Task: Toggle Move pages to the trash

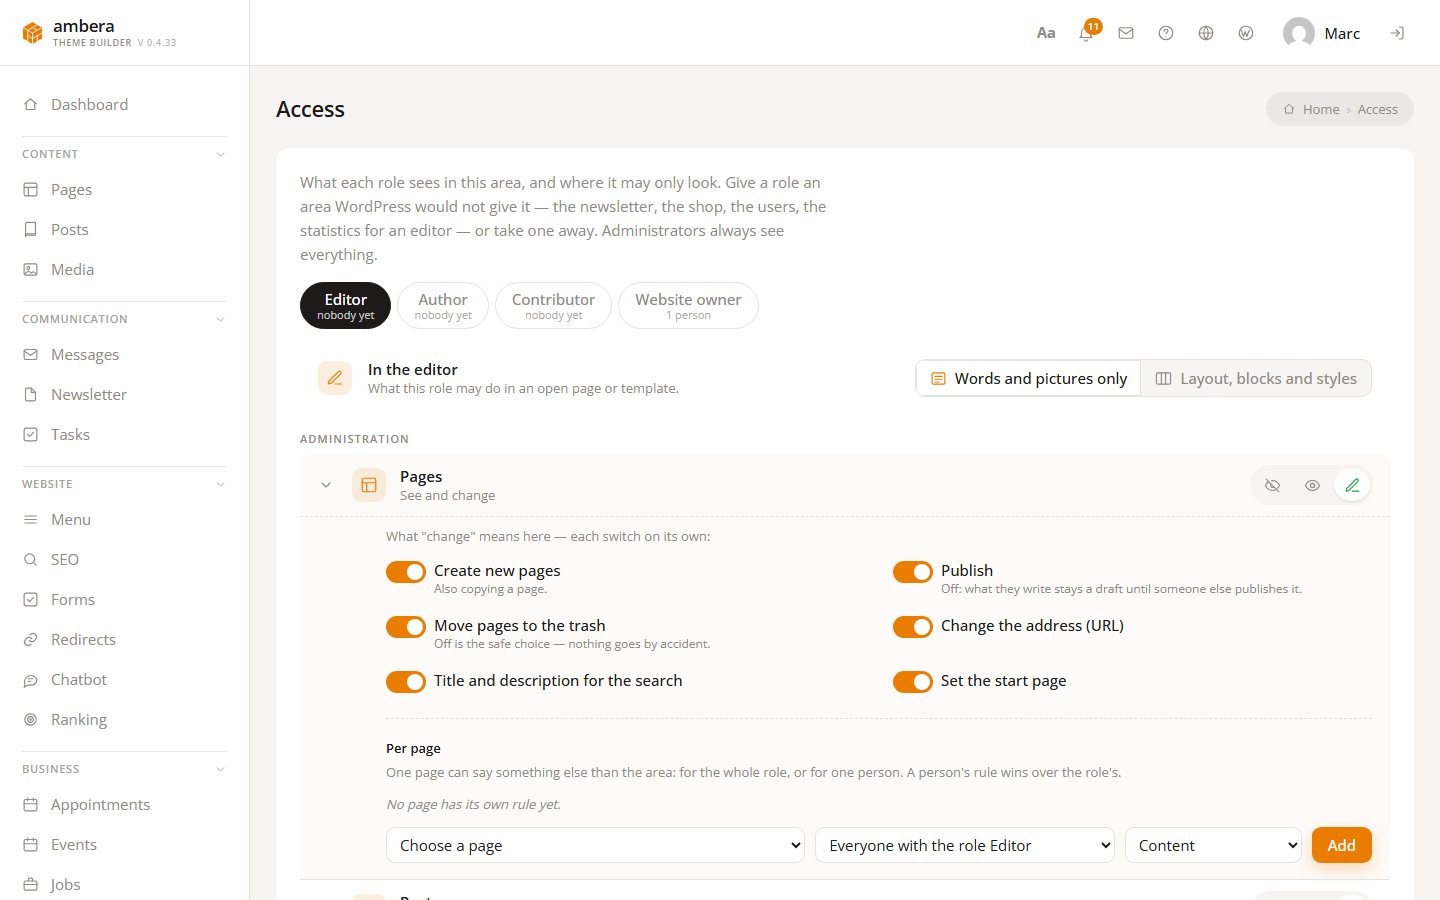Action: coord(406,626)
